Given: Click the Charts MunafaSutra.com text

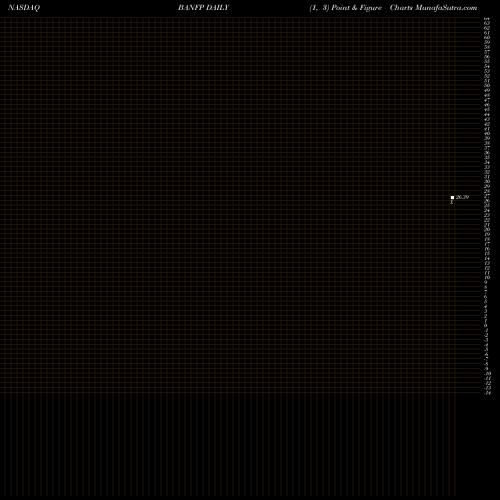Looking at the screenshot, I should [x=433, y=8].
